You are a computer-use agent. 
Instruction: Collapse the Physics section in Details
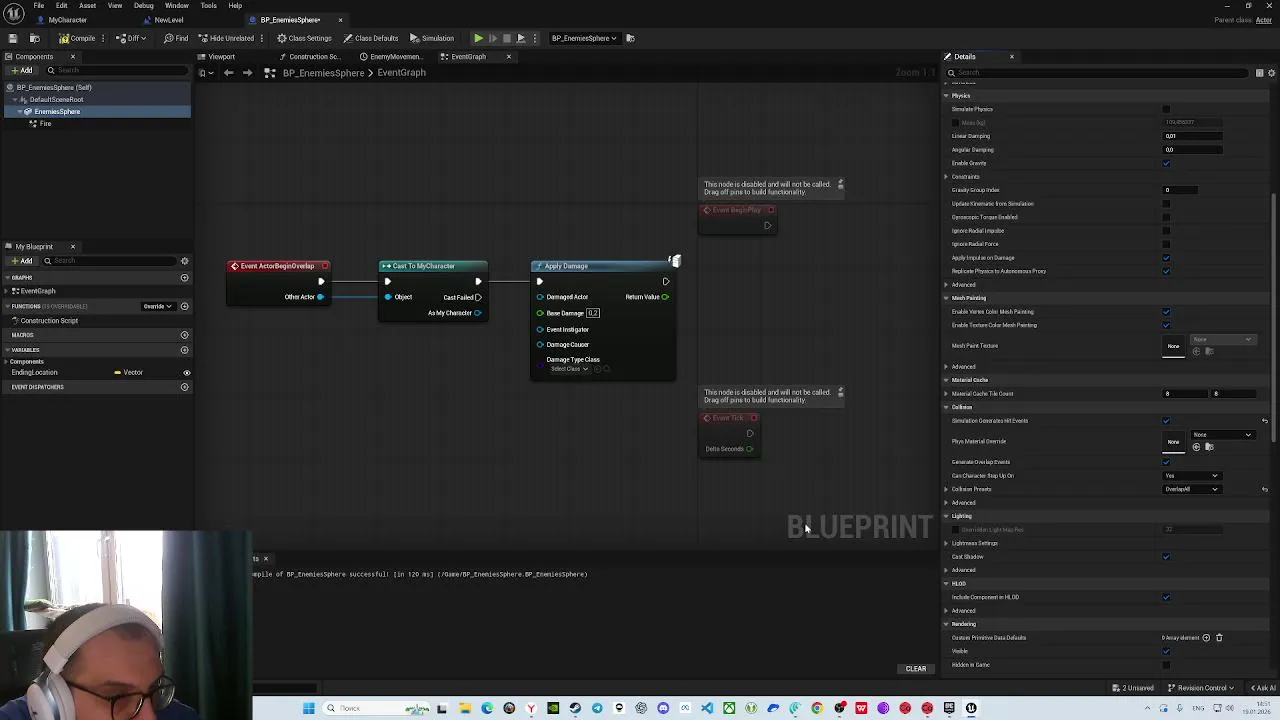(946, 96)
